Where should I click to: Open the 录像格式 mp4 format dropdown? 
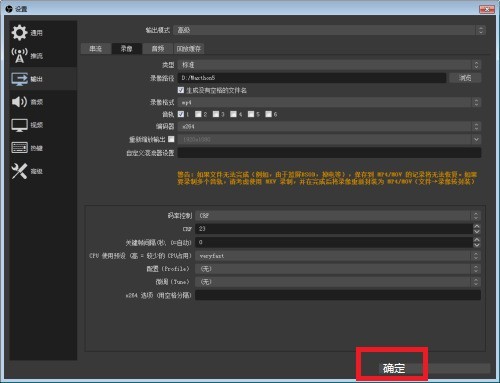(x=329, y=102)
